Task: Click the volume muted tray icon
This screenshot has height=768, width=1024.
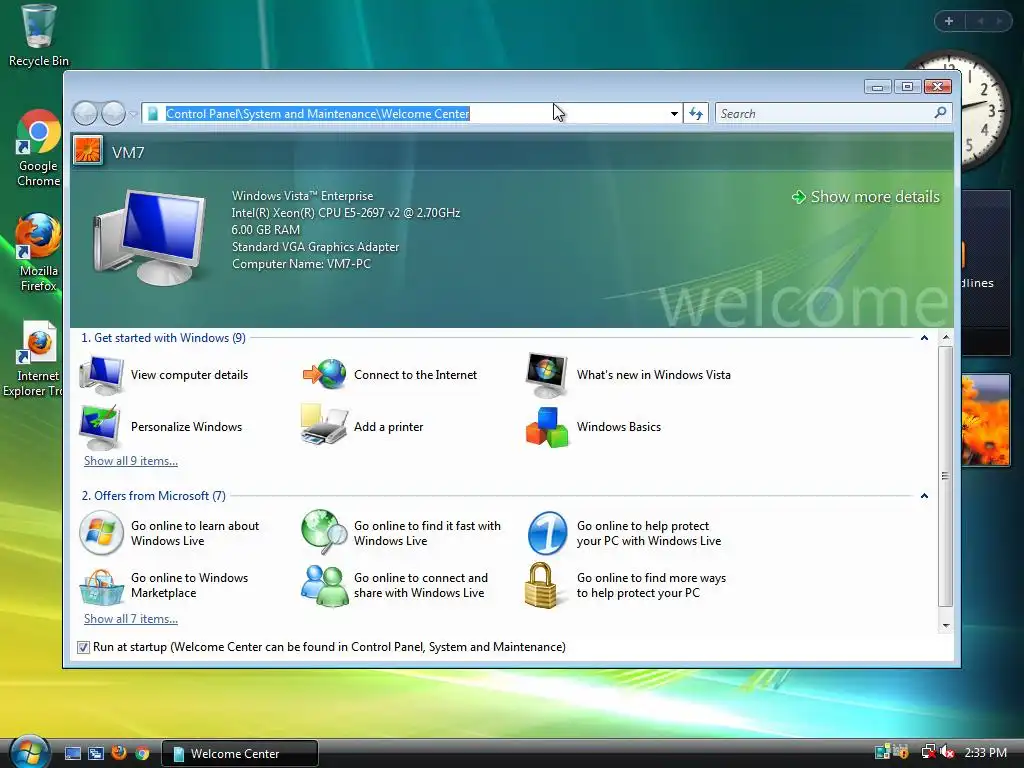Action: pos(947,752)
